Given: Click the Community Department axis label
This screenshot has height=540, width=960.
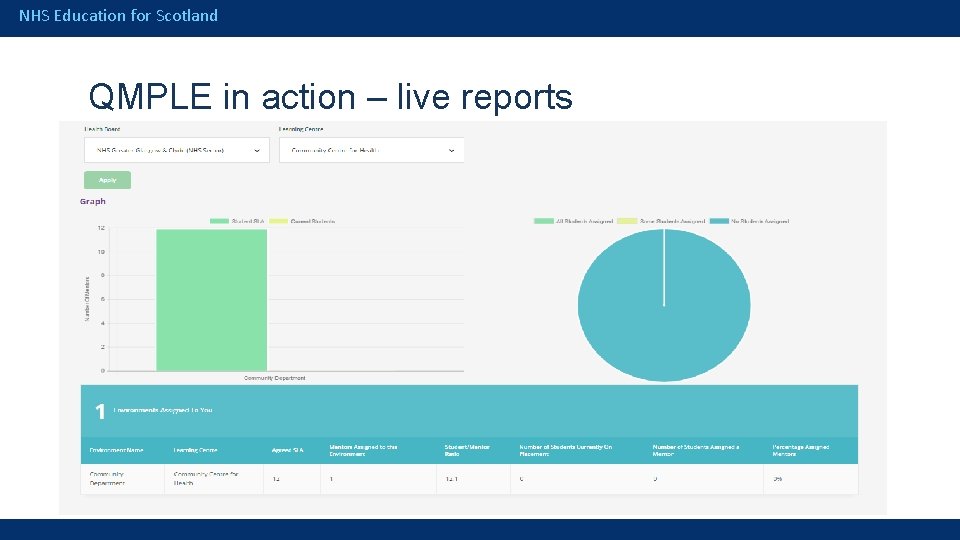Looking at the screenshot, I should (x=274, y=378).
